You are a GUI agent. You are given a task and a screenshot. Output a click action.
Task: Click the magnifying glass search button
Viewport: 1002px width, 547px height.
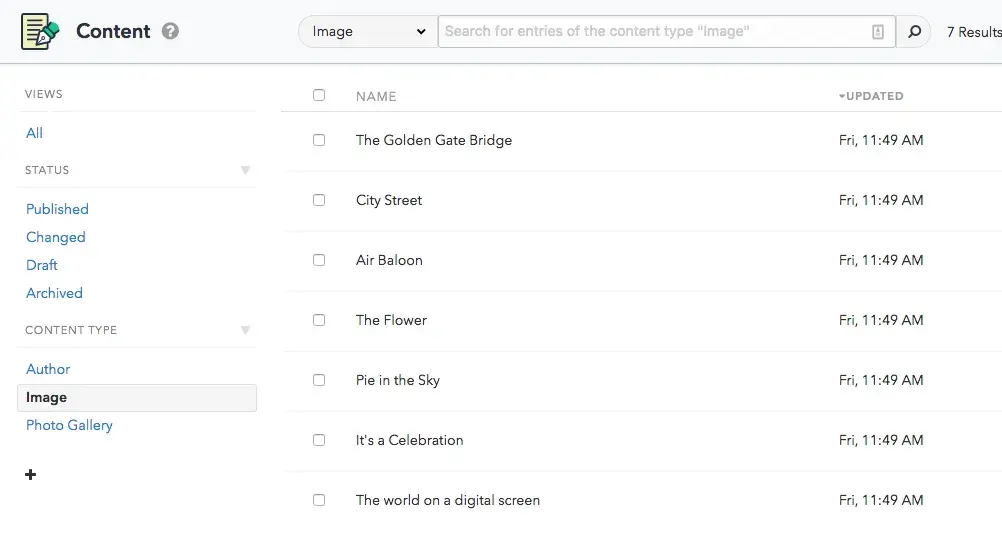(914, 32)
